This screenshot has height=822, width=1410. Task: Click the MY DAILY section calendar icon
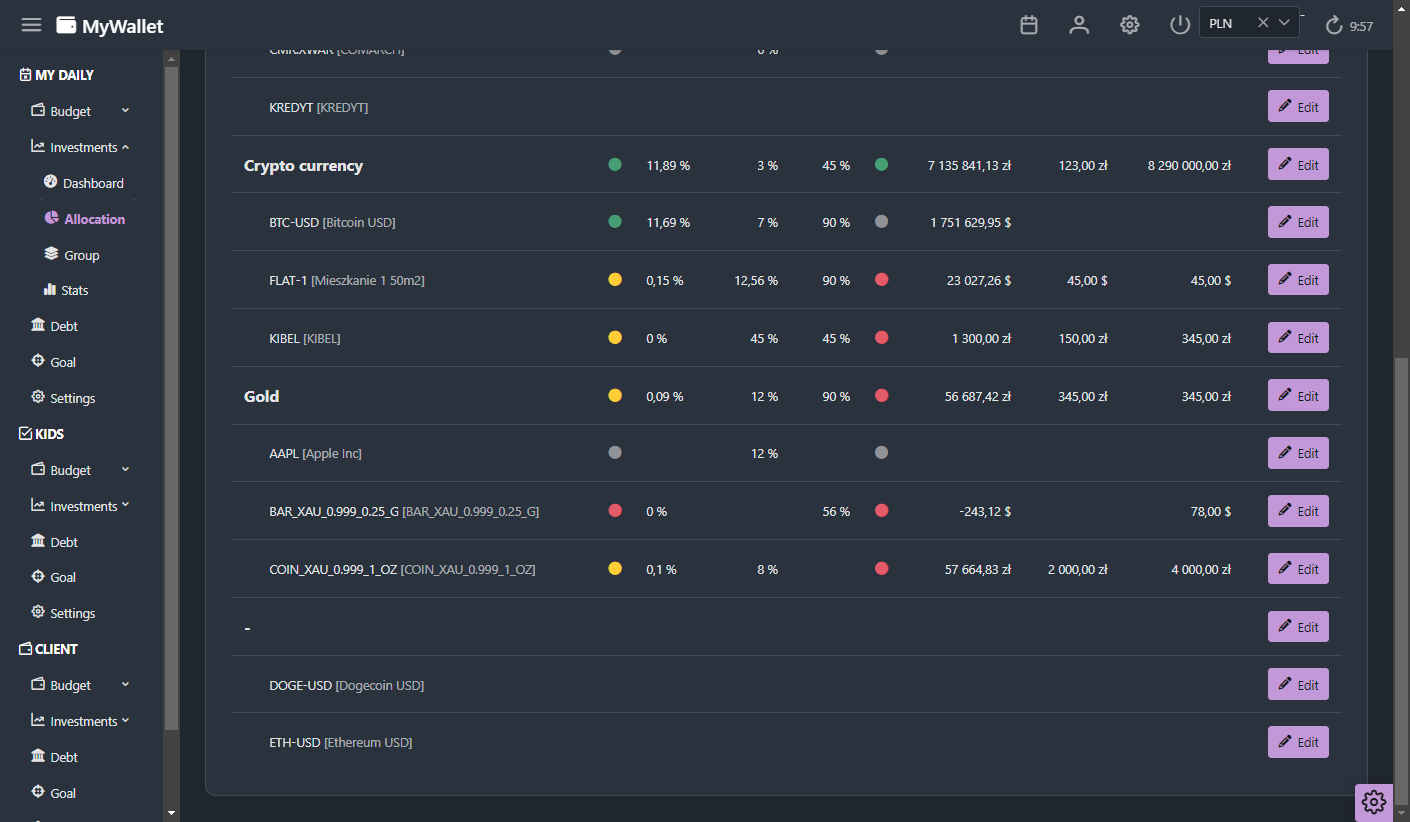coord(26,75)
